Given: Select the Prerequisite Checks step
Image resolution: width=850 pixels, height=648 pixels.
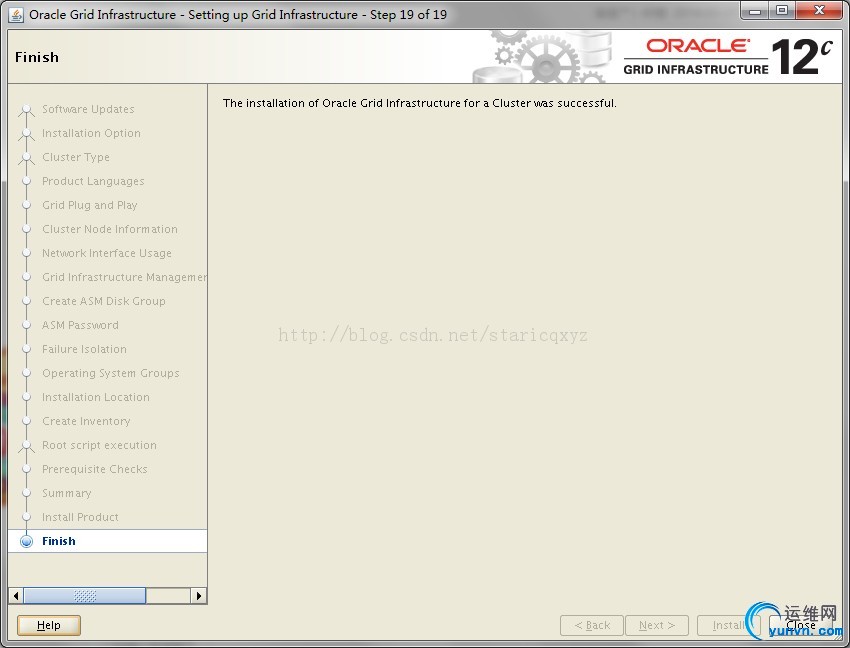Looking at the screenshot, I should click(x=95, y=469).
